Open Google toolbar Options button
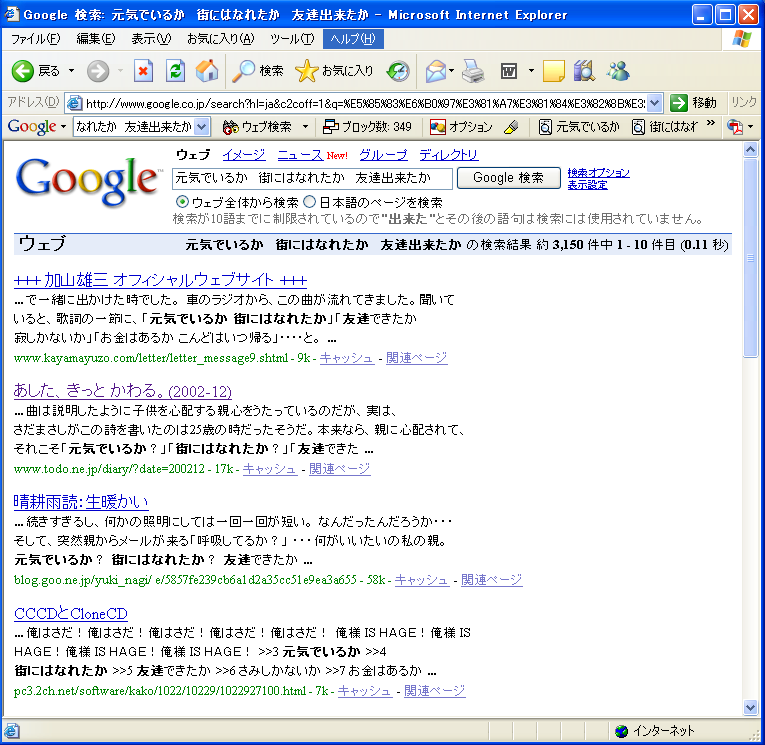 click(x=462, y=127)
